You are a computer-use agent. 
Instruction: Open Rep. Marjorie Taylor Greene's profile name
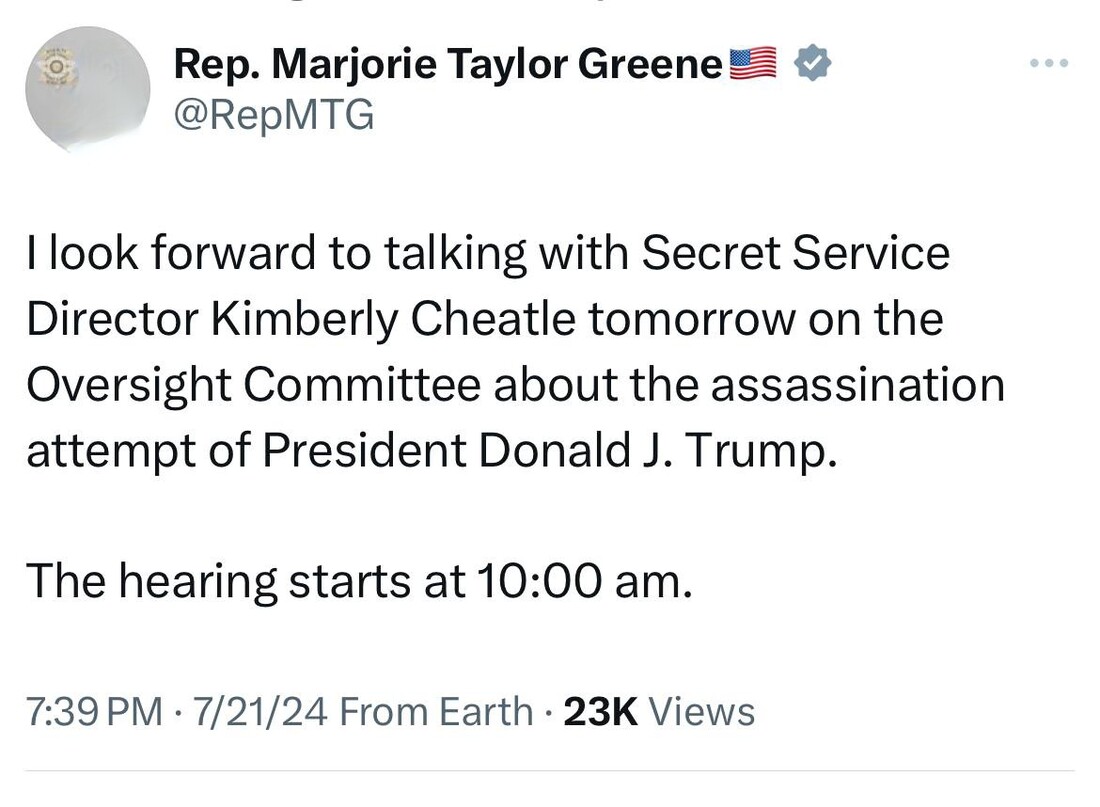(x=447, y=66)
